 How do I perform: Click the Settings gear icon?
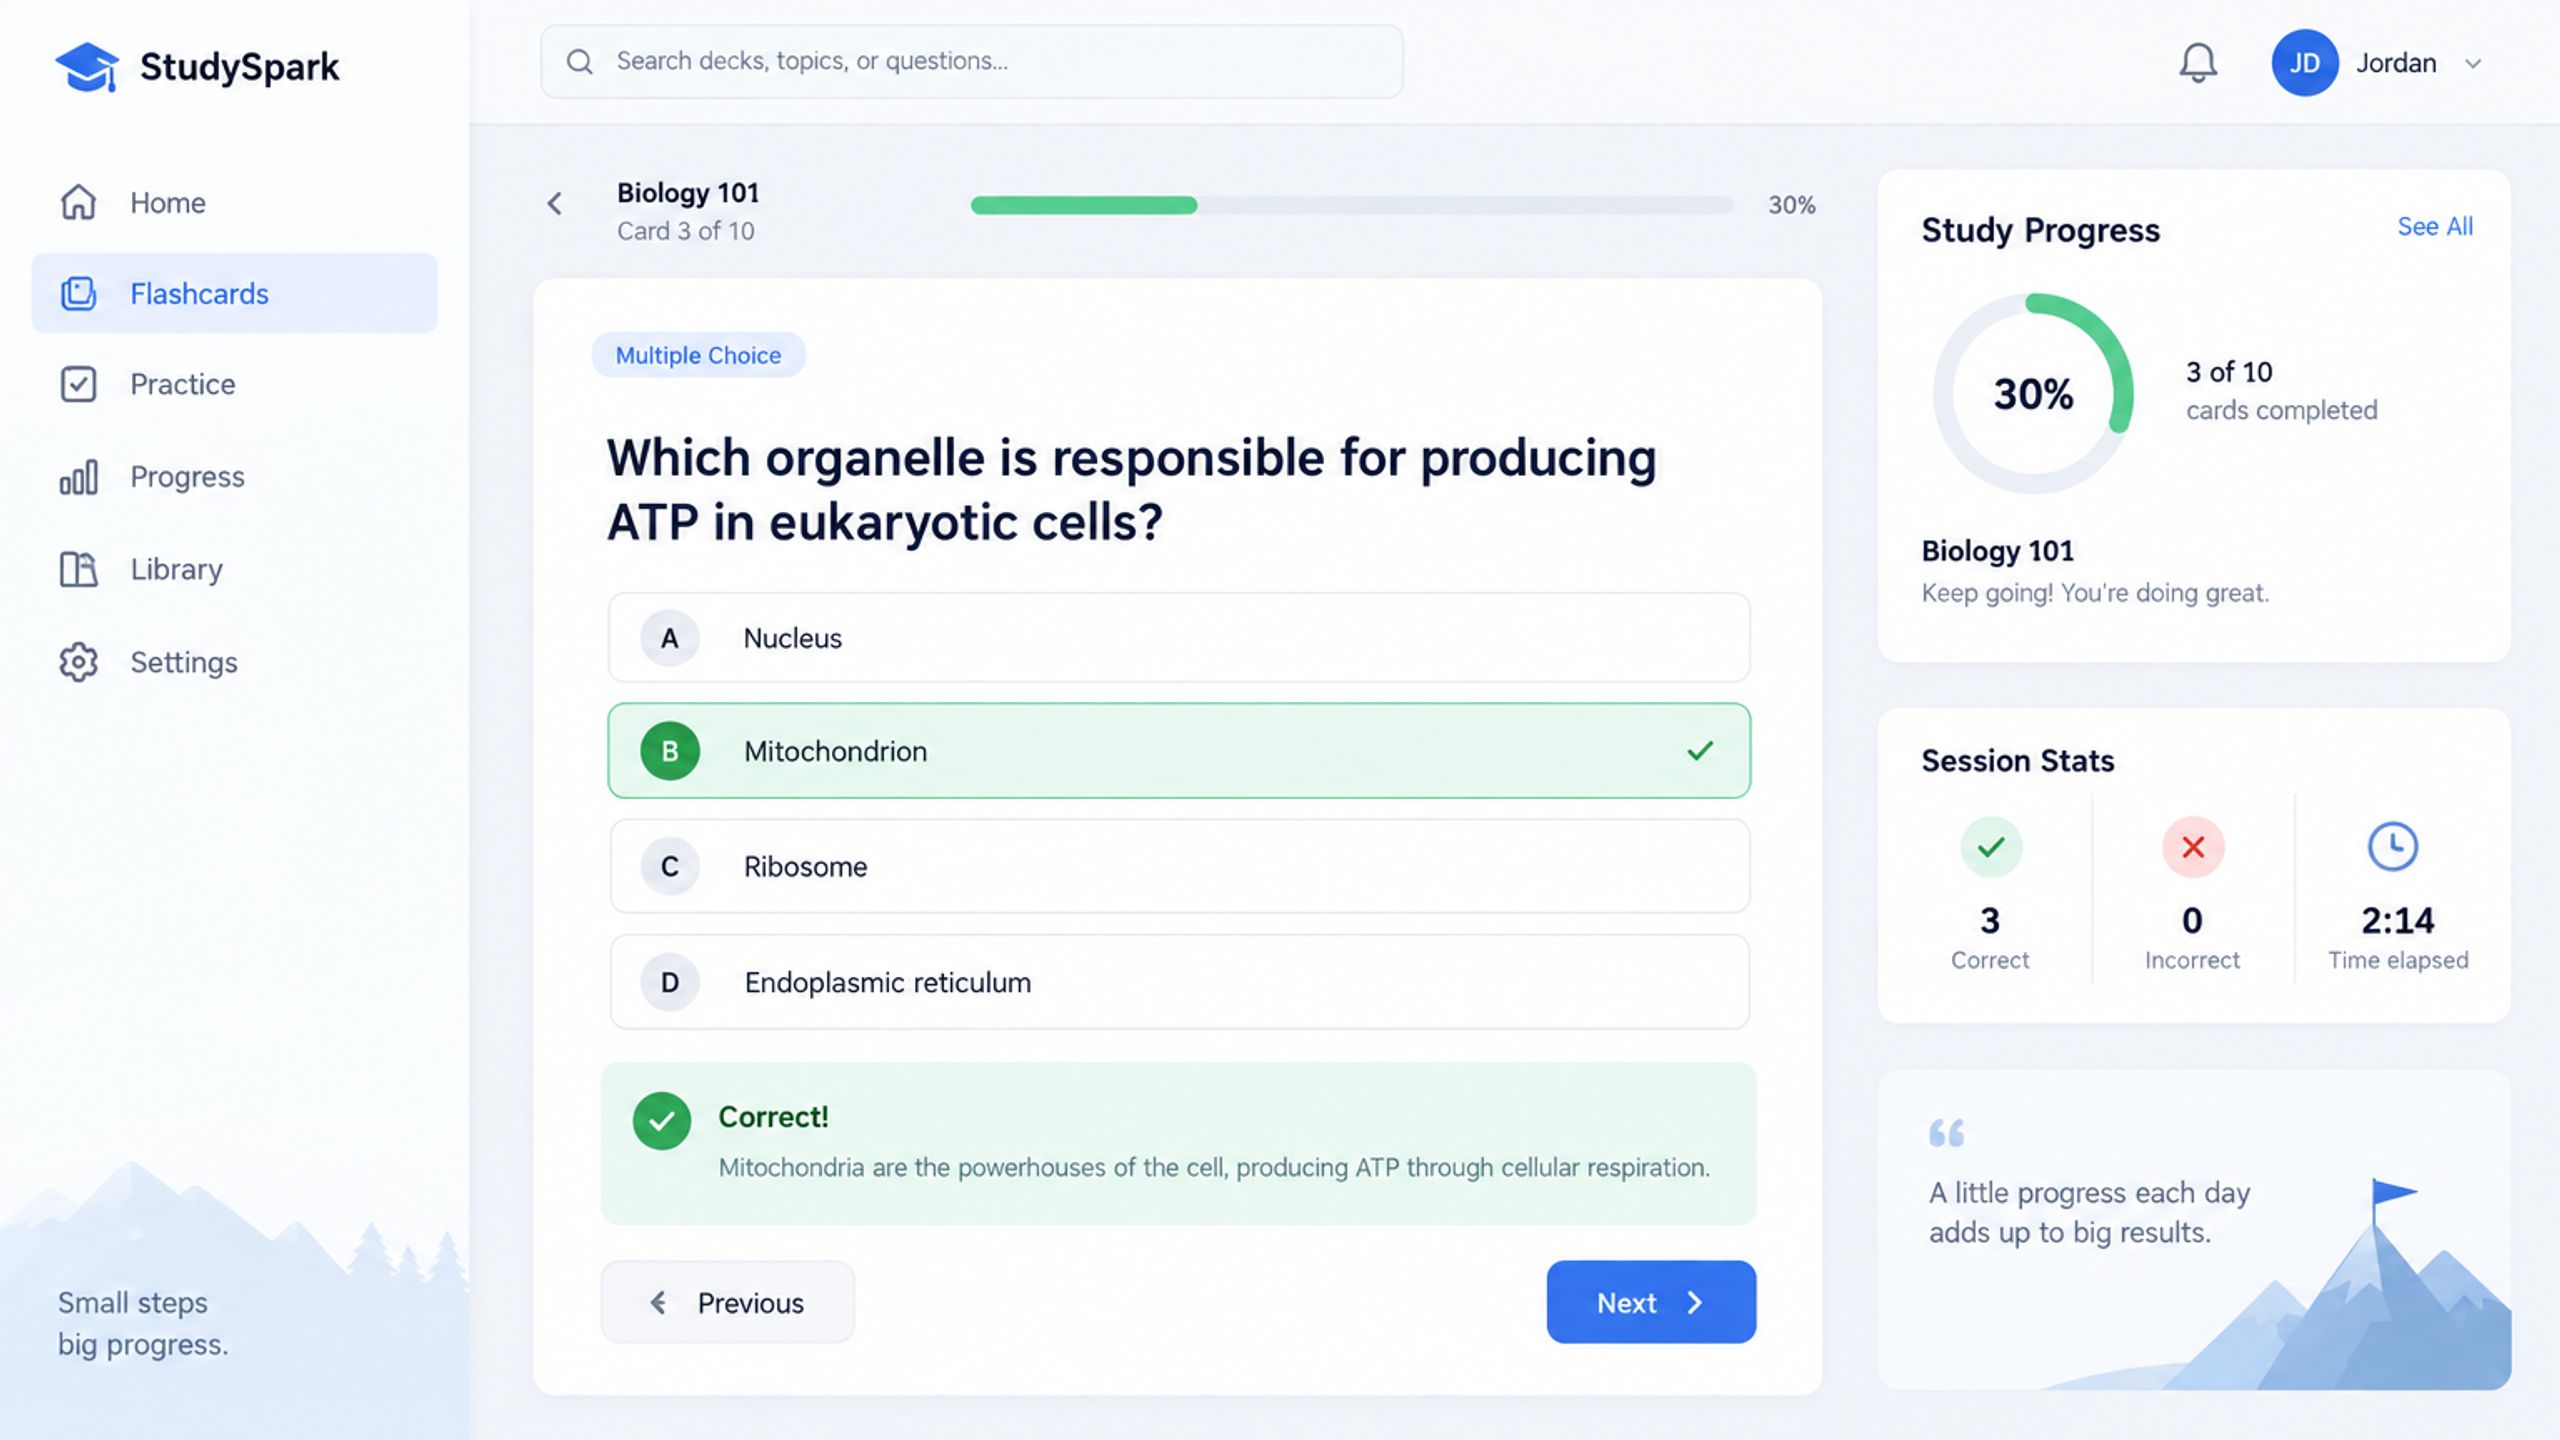click(x=78, y=662)
